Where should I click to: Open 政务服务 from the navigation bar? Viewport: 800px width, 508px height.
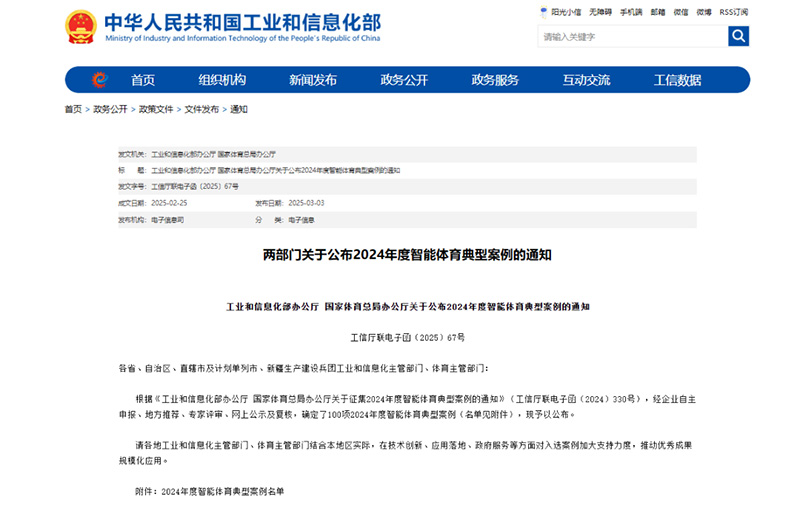[x=495, y=80]
